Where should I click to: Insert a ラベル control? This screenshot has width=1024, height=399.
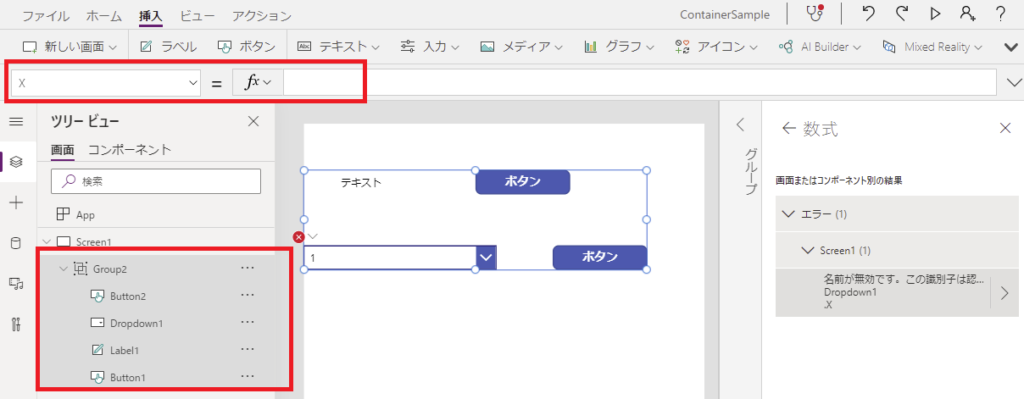tap(168, 47)
